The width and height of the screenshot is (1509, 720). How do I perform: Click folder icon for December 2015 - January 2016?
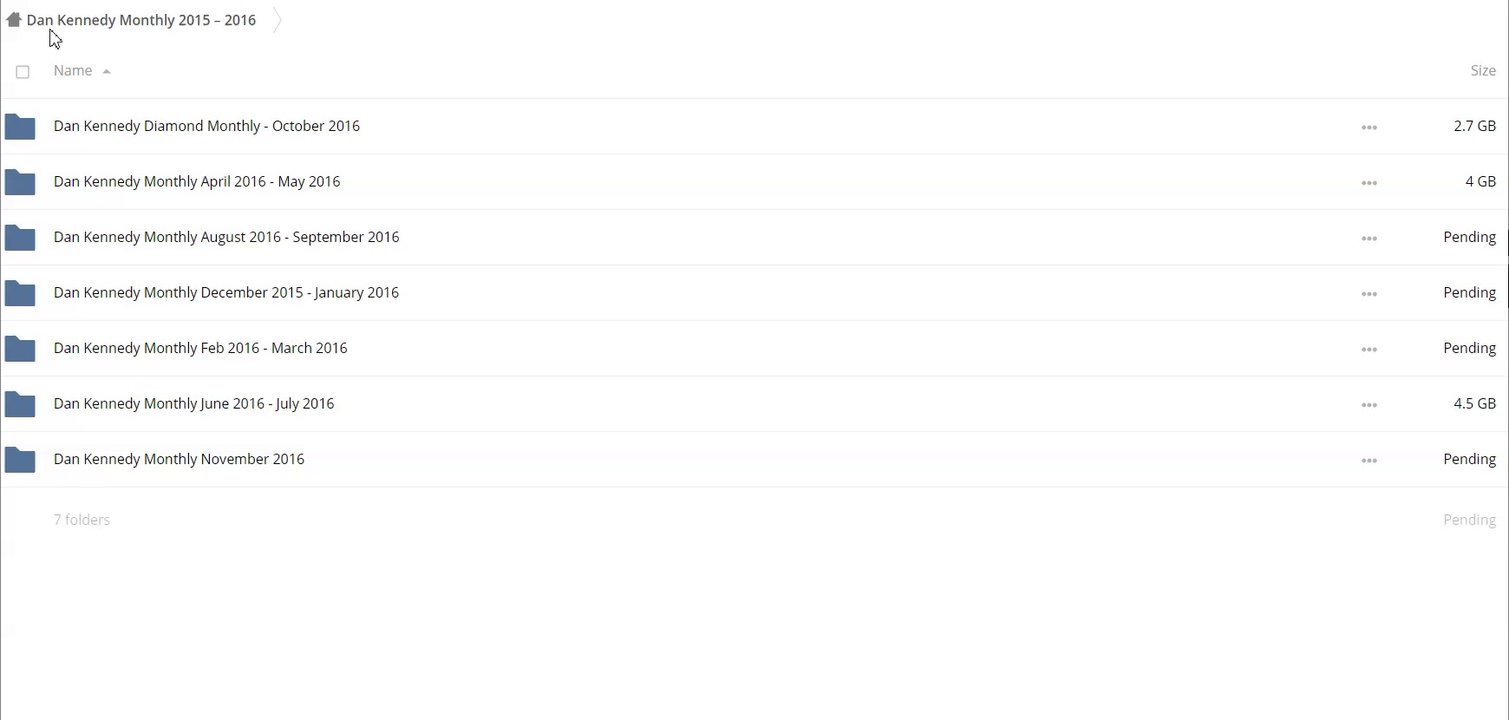coord(20,293)
